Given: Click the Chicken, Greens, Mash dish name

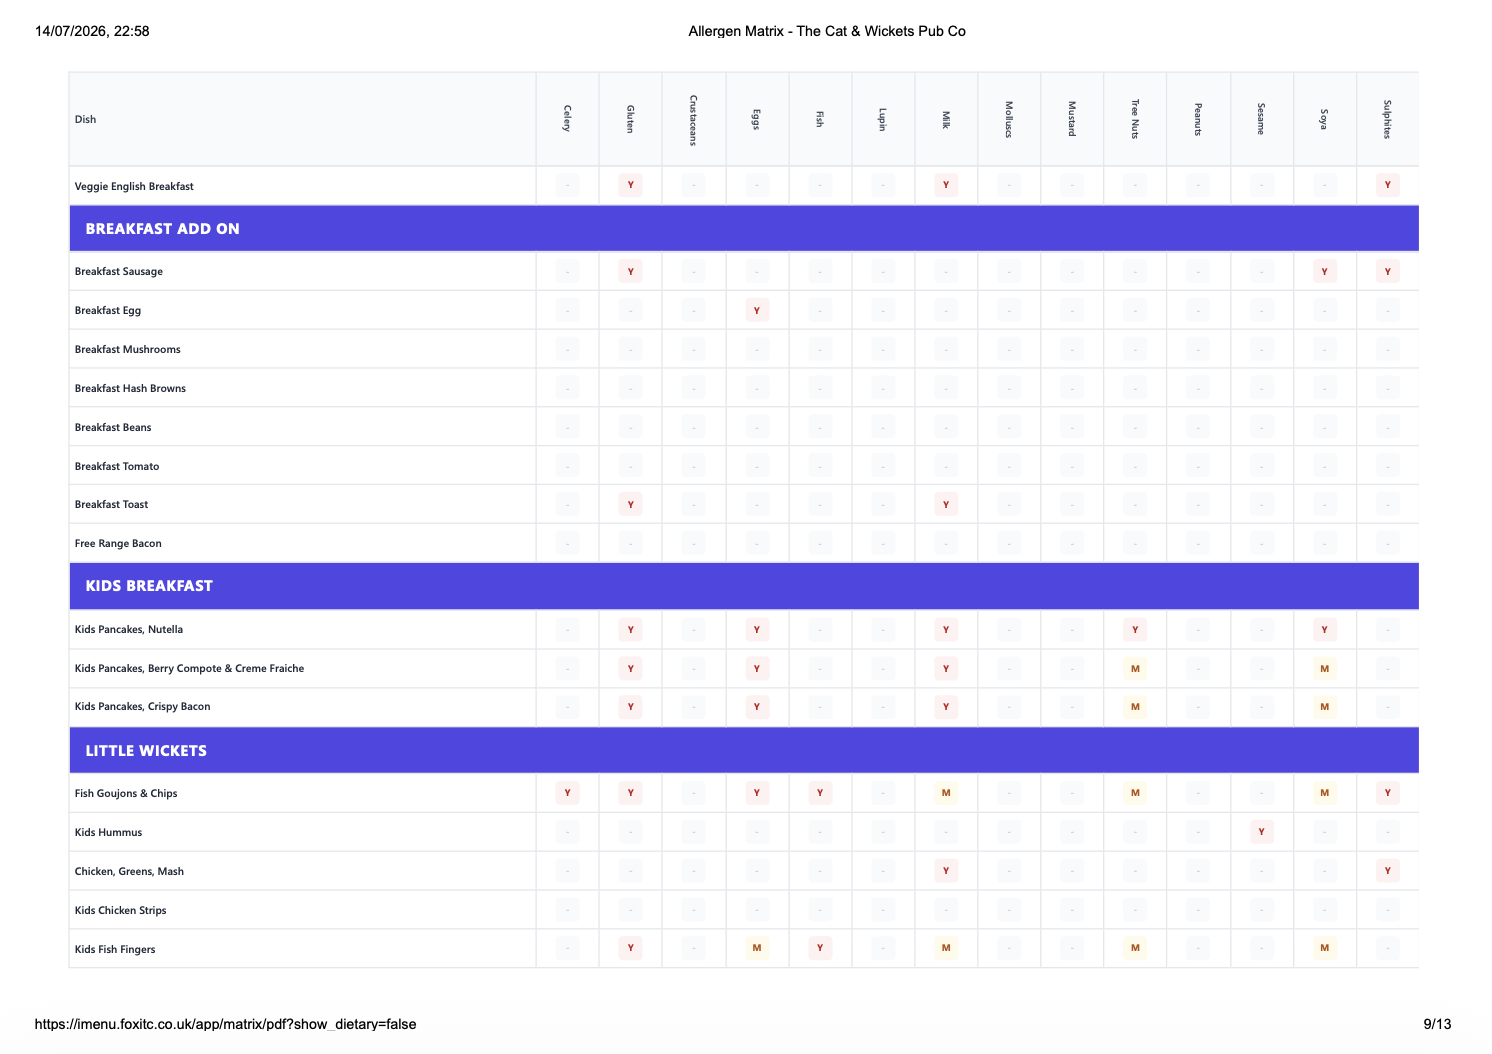Looking at the screenshot, I should 129,871.
